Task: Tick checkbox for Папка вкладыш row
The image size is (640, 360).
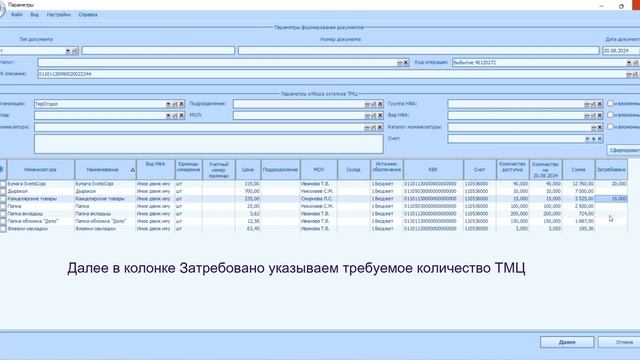Action: (3, 214)
